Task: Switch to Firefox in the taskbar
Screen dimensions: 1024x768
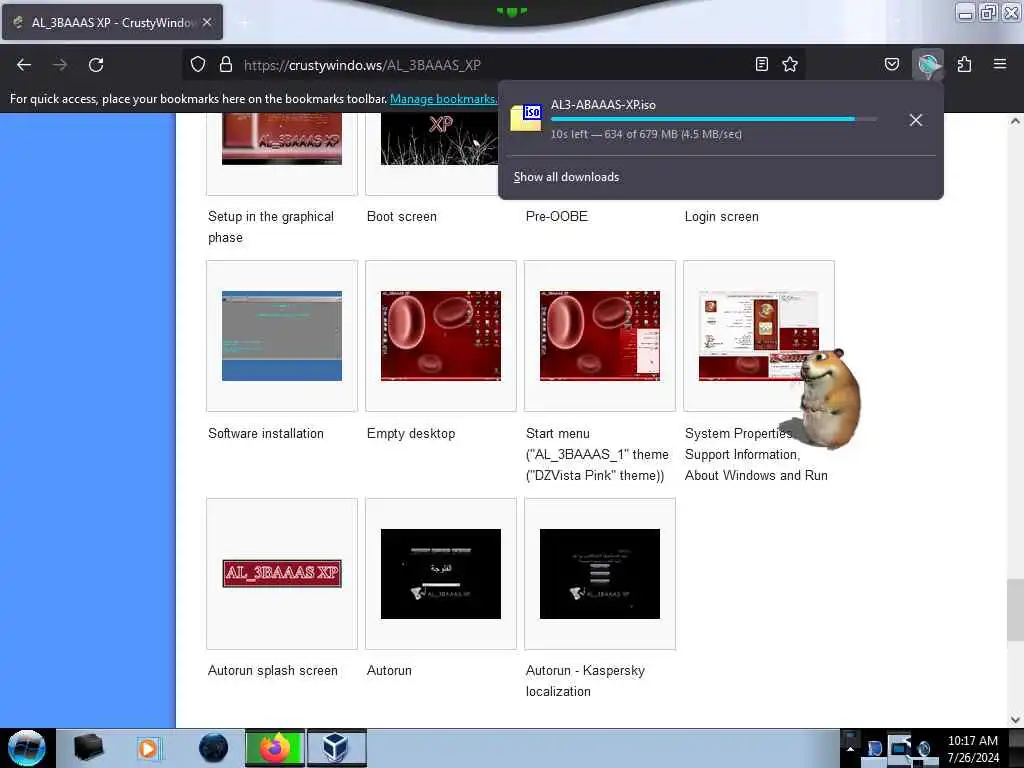Action: point(275,748)
